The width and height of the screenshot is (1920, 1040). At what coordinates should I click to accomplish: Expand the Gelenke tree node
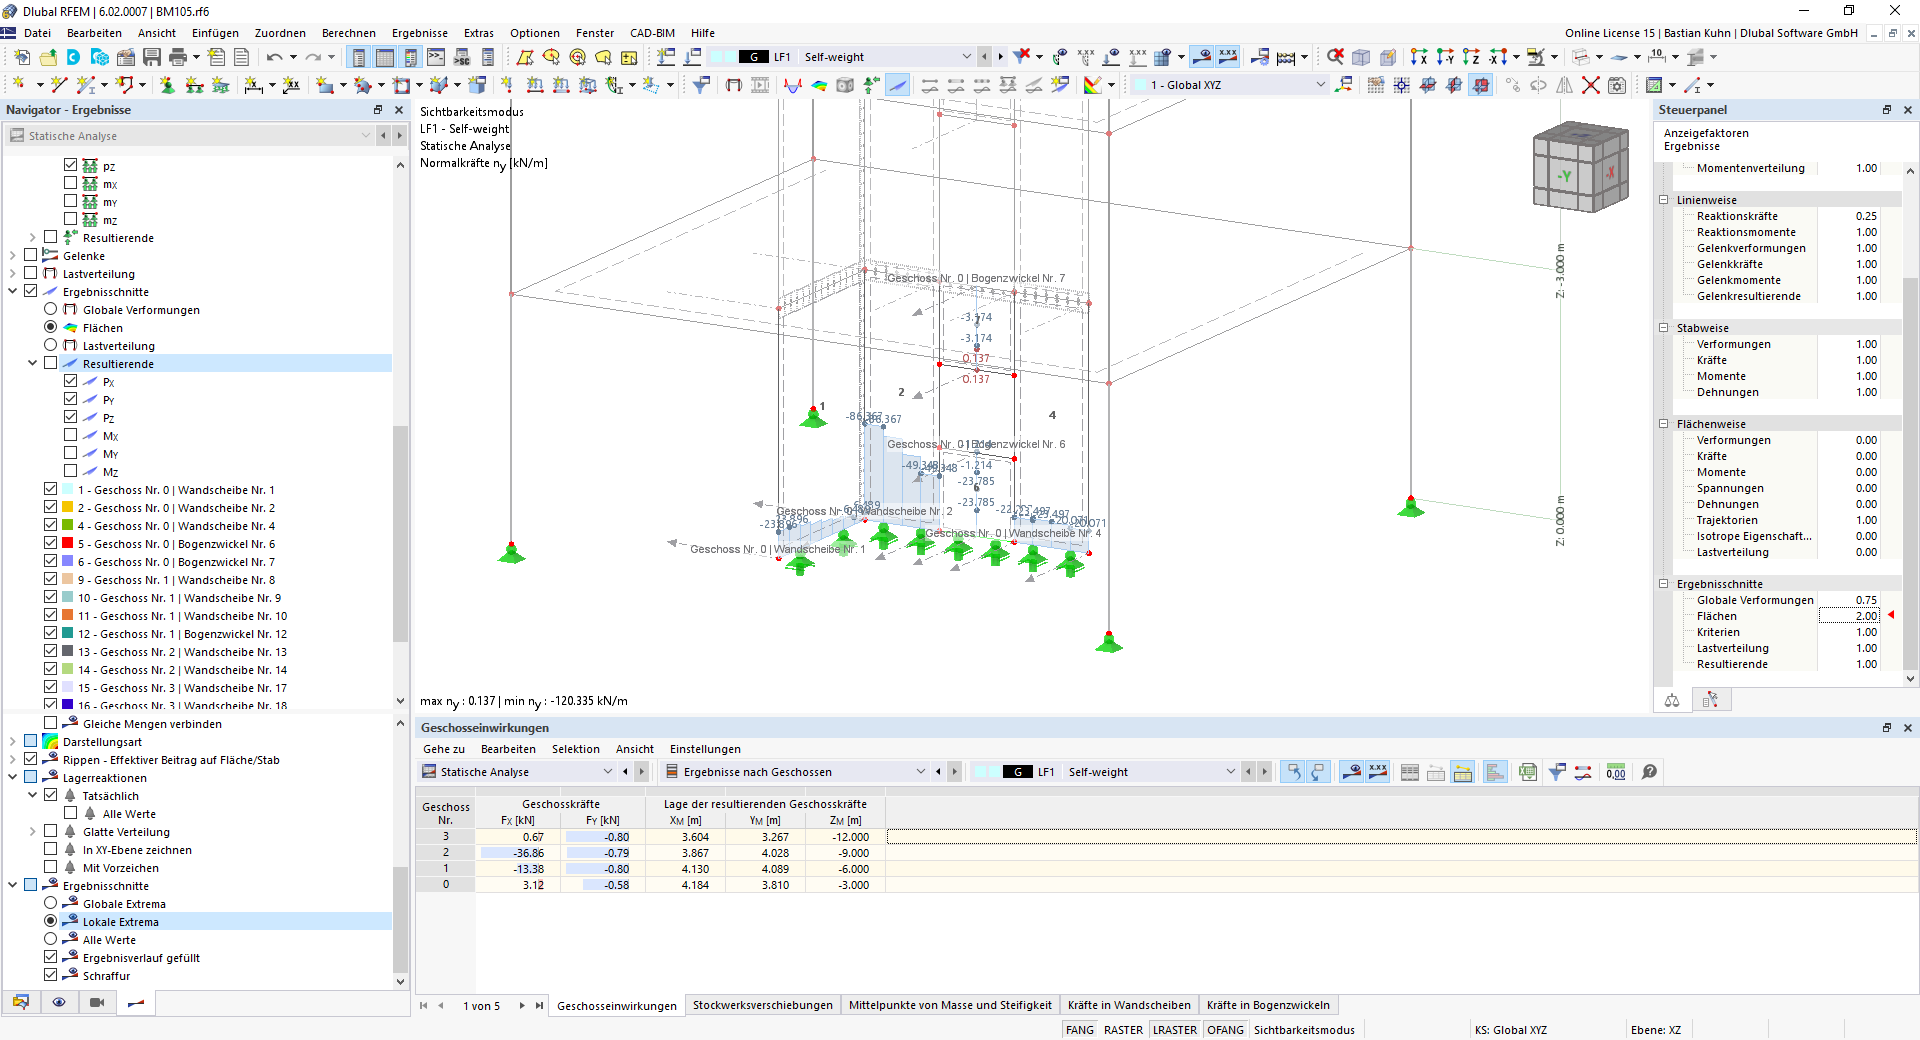12,255
